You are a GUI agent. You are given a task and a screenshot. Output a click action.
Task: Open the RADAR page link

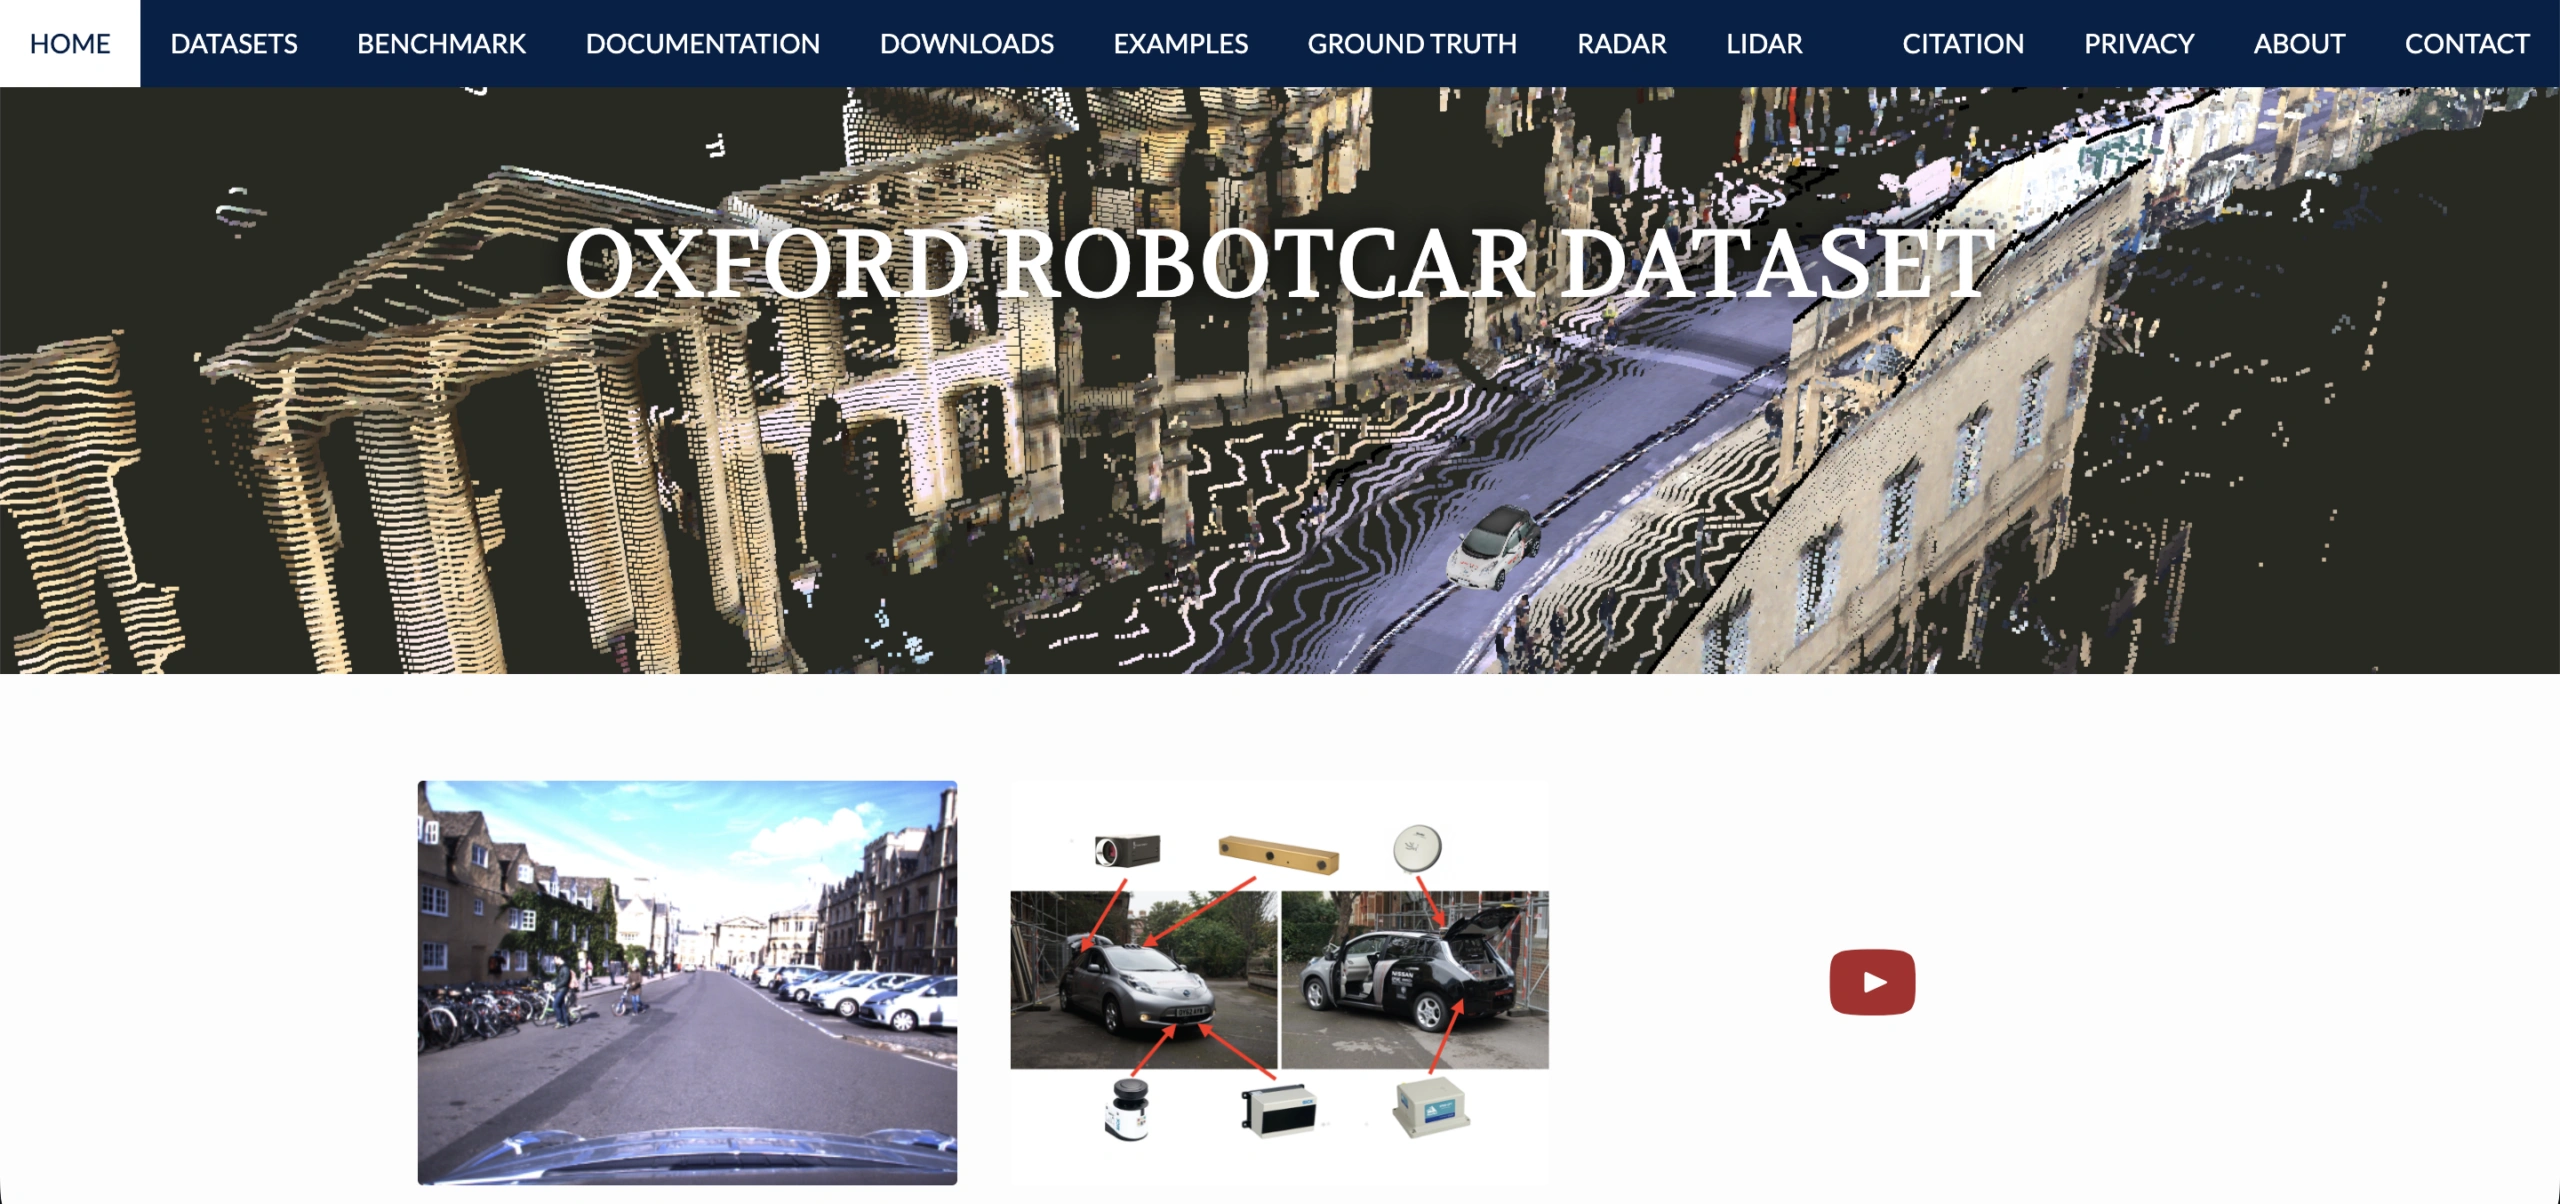[1621, 43]
